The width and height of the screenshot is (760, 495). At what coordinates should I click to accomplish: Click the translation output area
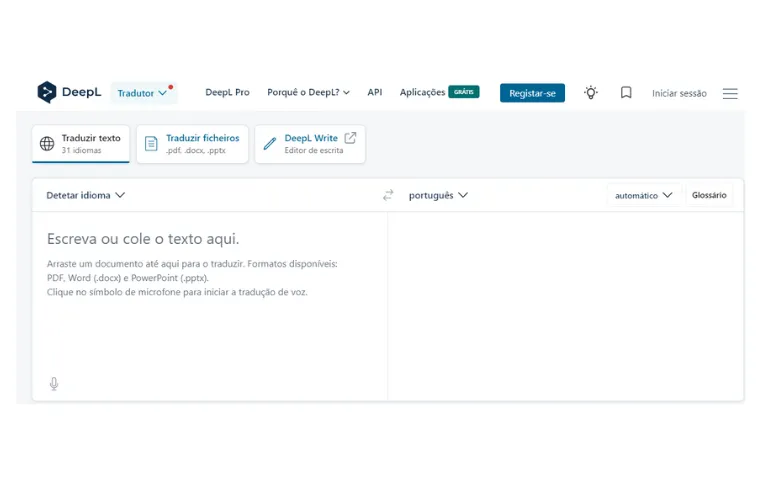pos(566,305)
